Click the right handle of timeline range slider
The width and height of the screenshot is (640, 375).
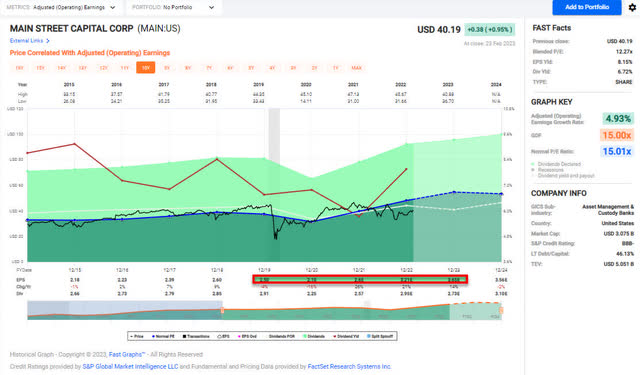(501, 311)
